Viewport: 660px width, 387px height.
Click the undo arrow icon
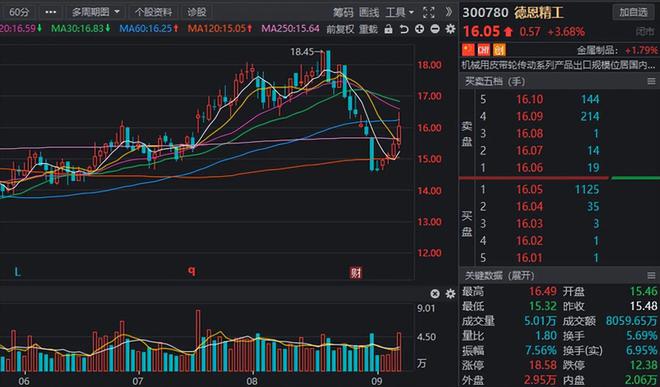[x=404, y=29]
